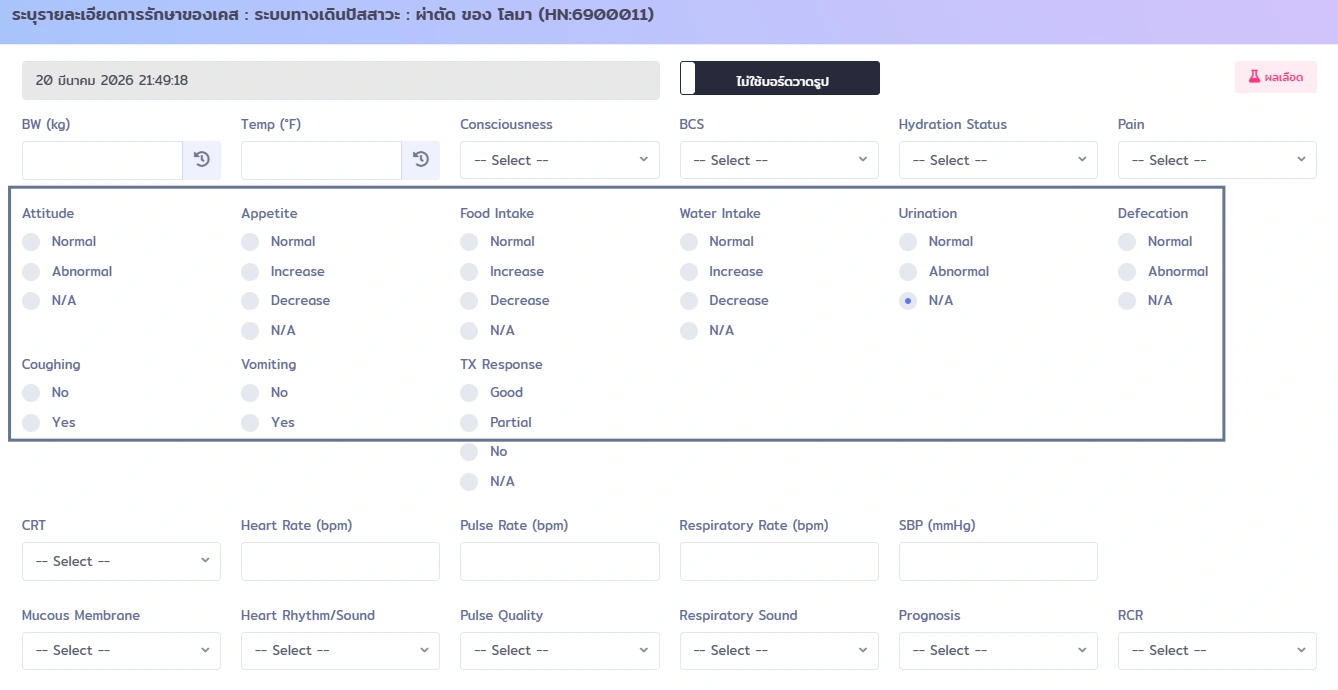This screenshot has width=1338, height=690.
Task: Select No for Coughing
Action: tap(32, 393)
